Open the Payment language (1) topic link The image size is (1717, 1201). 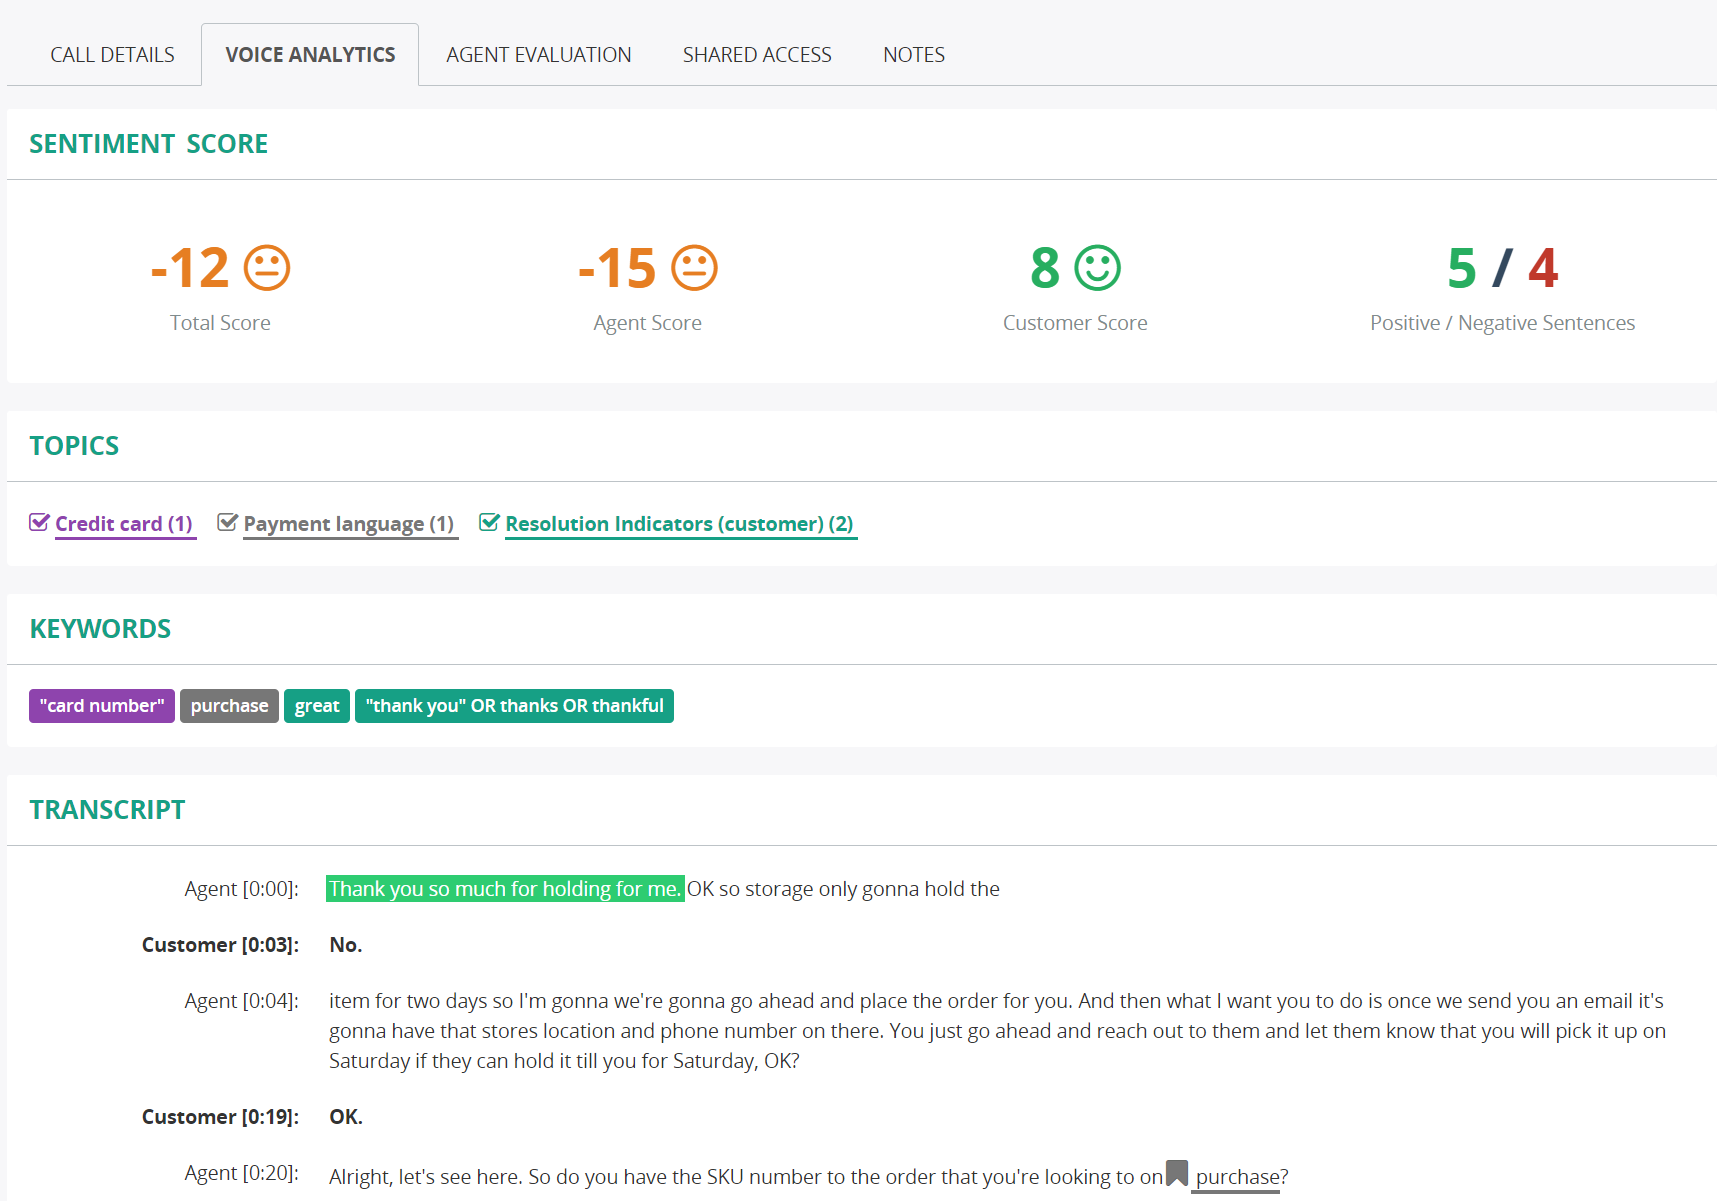(349, 524)
